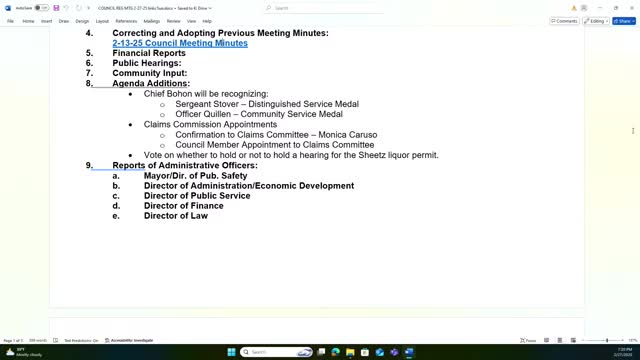Click 'Mayor/Dir. of Pub. Safety' item

196,176
